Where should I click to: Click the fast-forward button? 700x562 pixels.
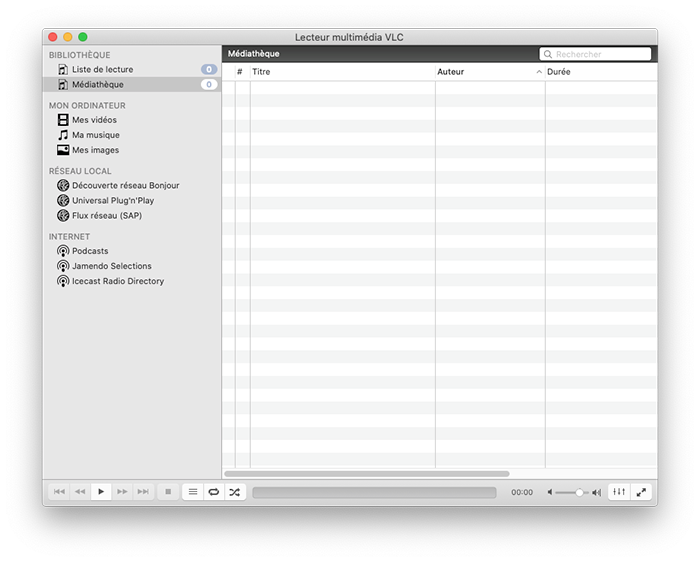click(122, 492)
